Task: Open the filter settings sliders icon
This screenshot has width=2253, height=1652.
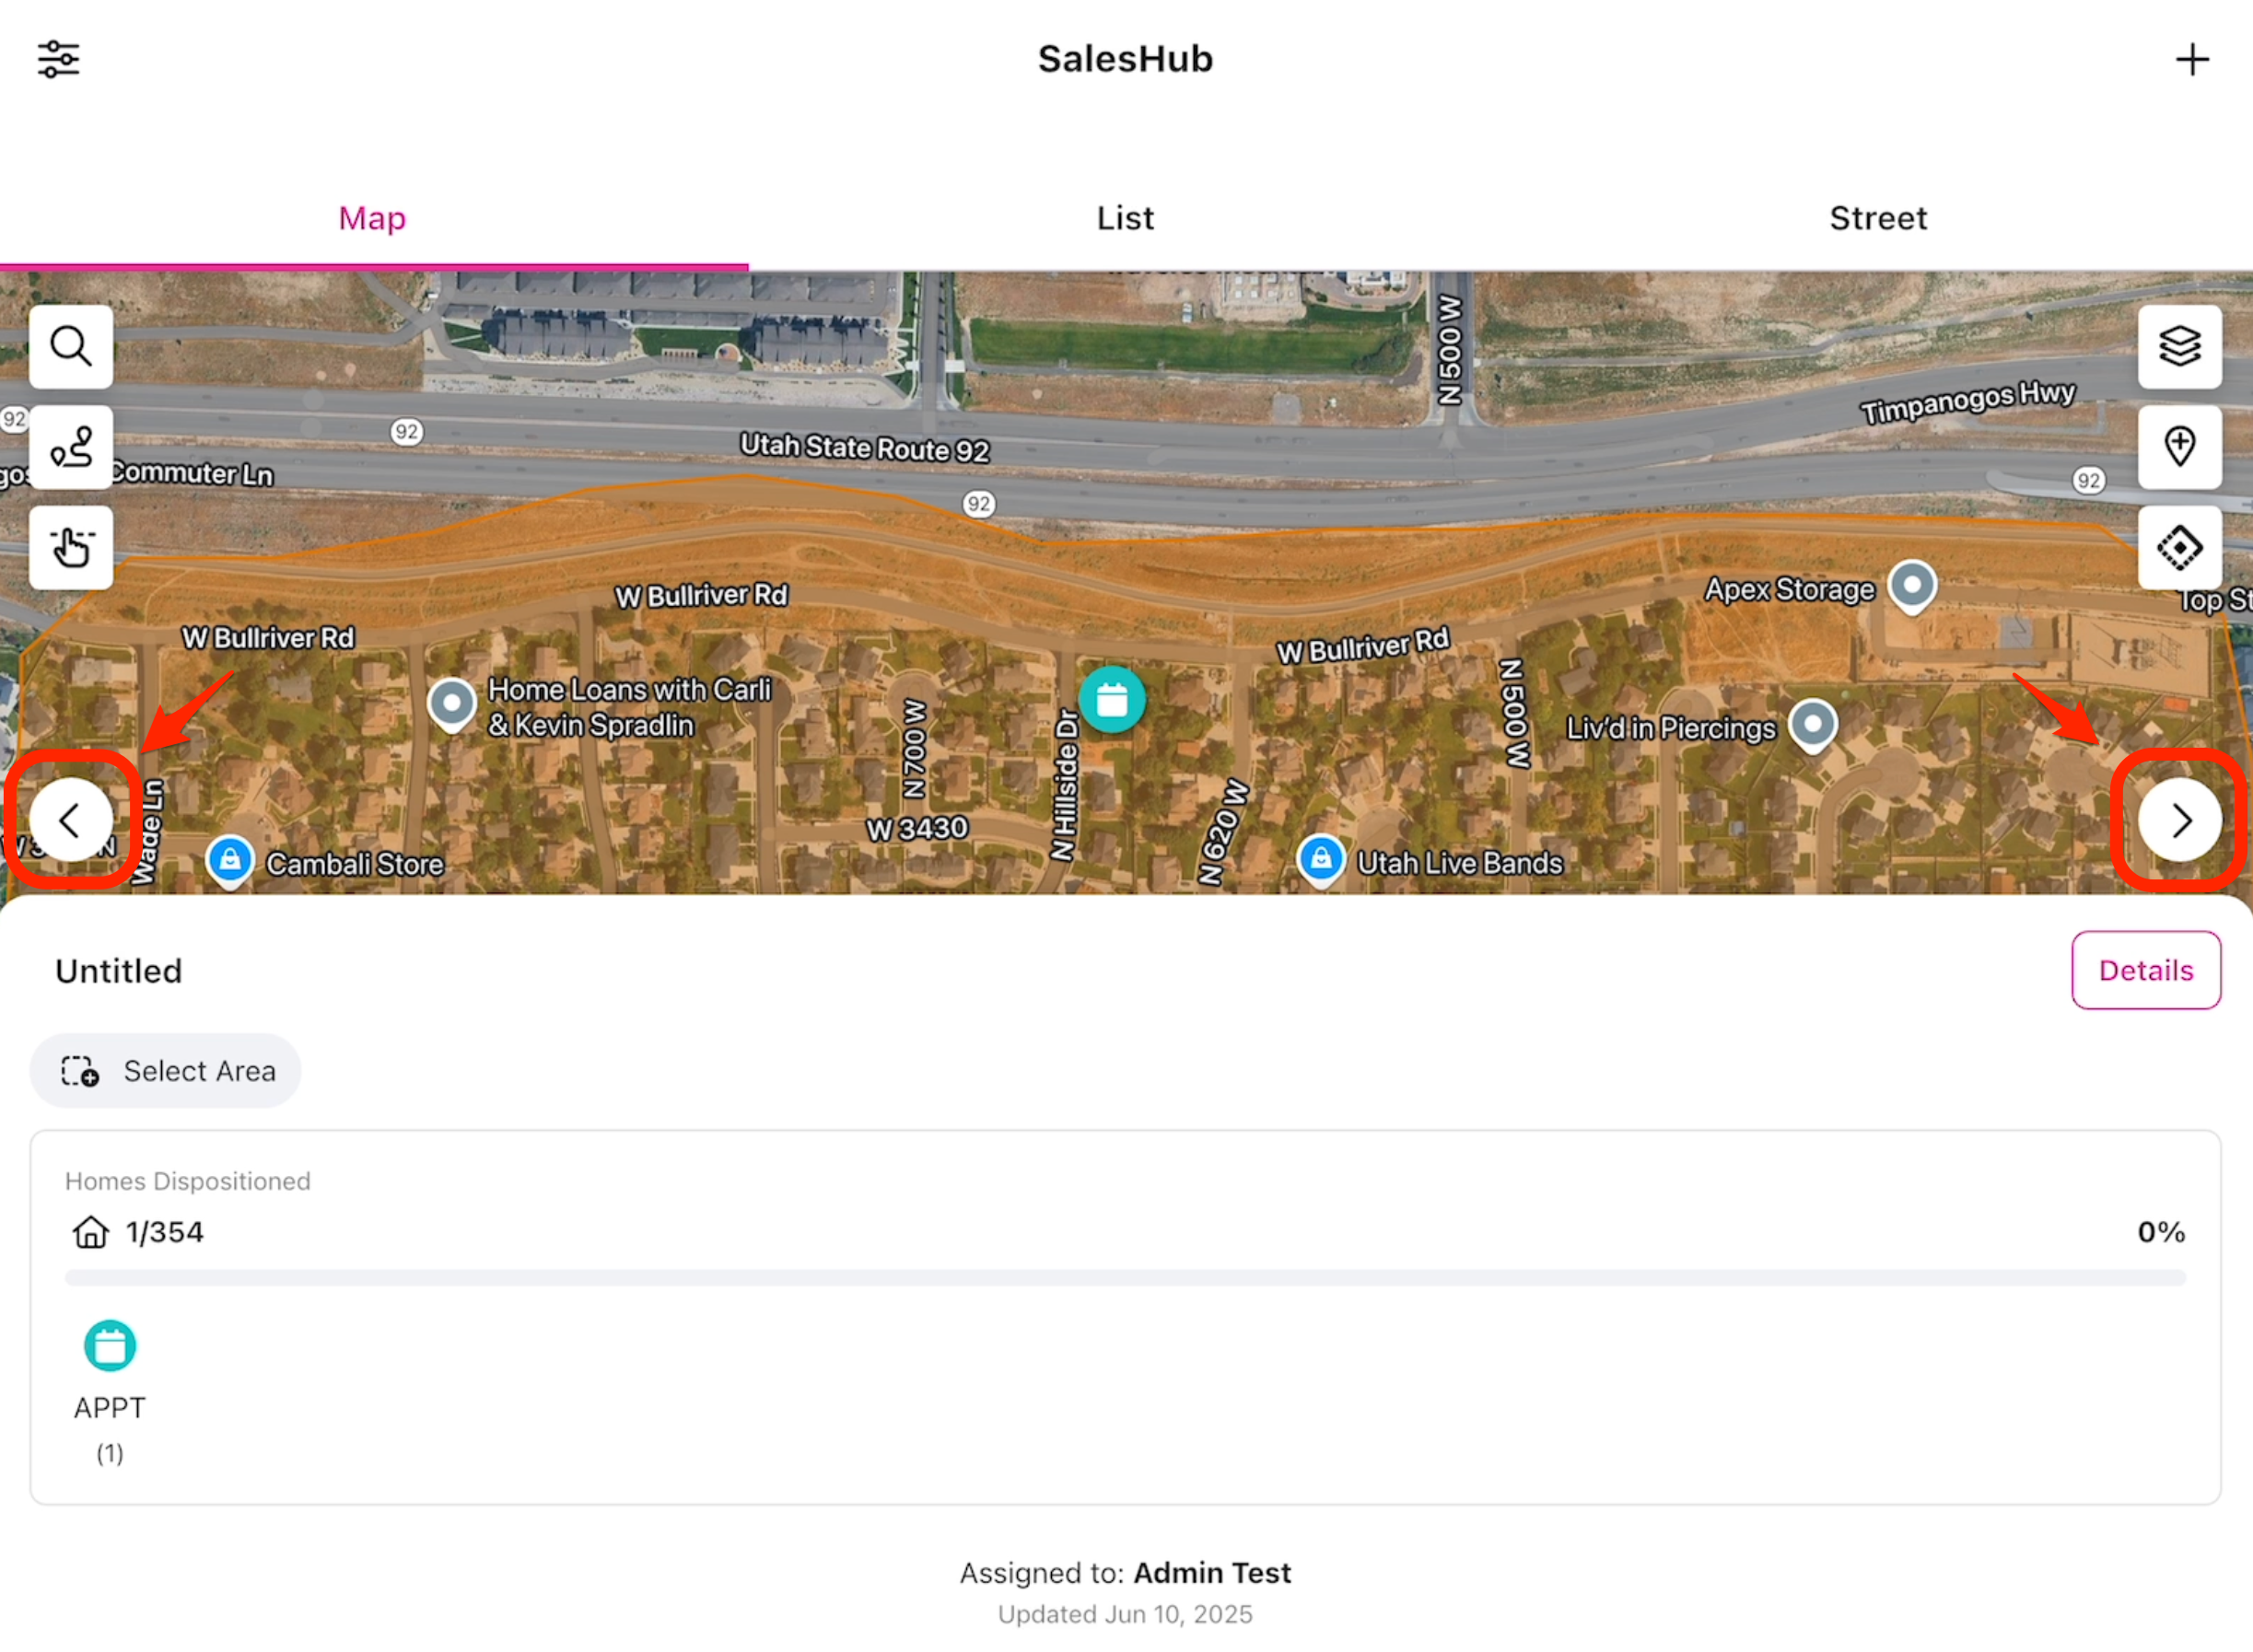Action: [x=58, y=59]
